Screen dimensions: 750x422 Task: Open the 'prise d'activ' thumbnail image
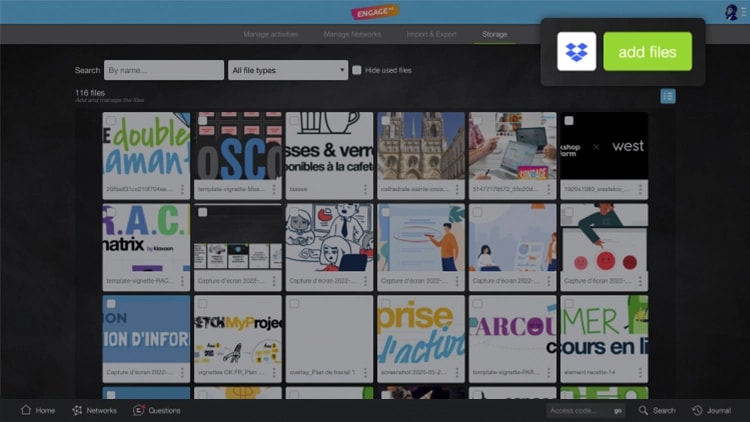click(x=420, y=329)
